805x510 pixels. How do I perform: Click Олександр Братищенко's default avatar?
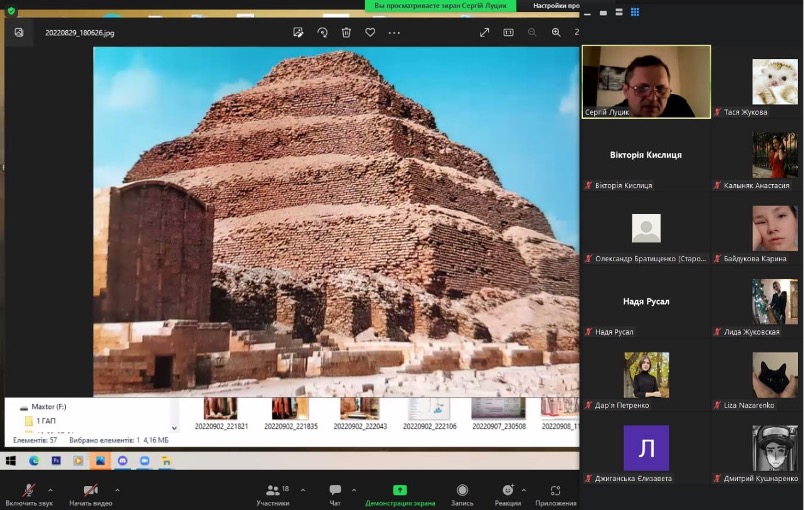(x=646, y=228)
